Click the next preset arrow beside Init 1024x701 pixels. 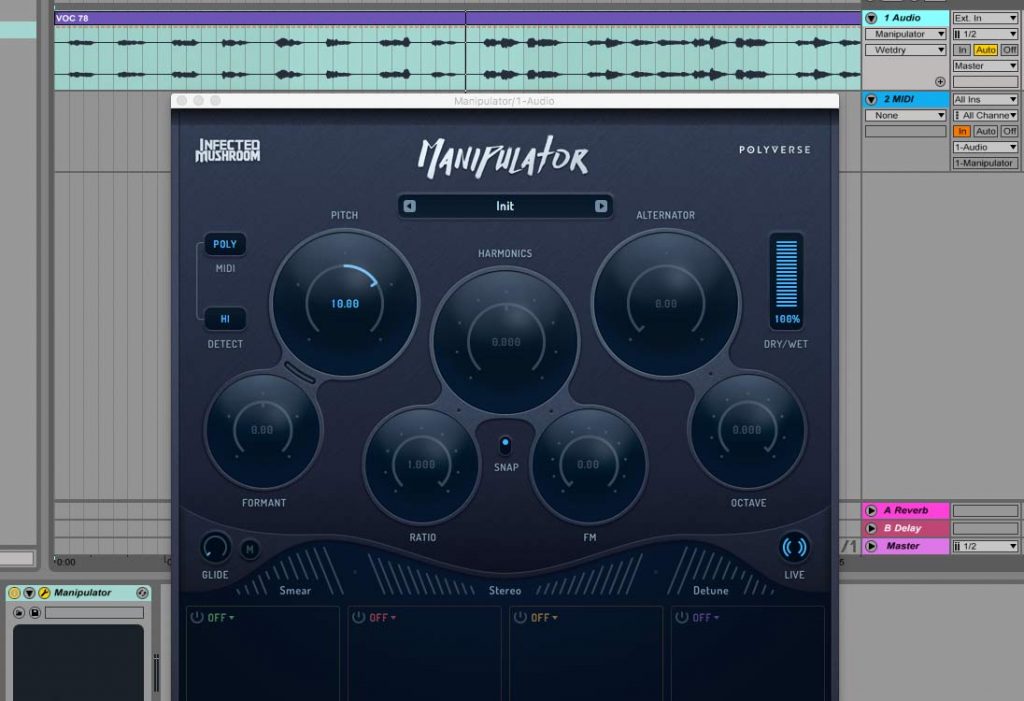[601, 206]
